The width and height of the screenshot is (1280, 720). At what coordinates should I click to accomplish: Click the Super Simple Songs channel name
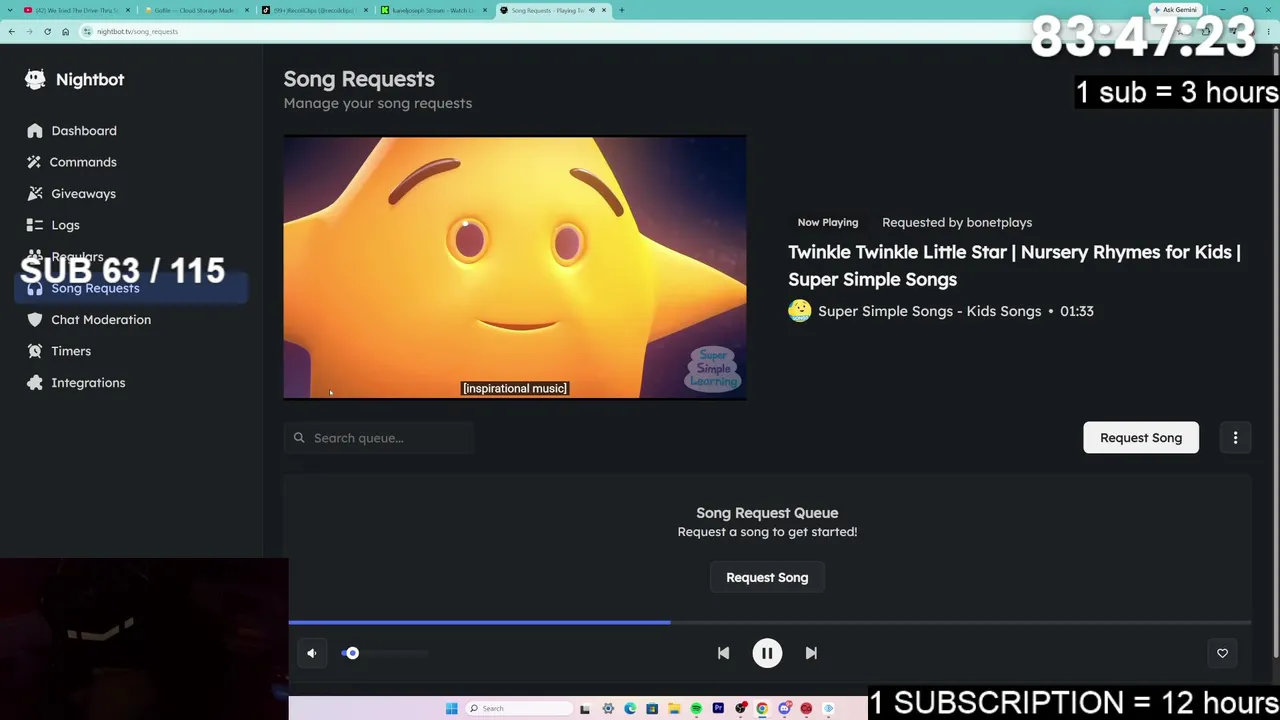click(930, 311)
